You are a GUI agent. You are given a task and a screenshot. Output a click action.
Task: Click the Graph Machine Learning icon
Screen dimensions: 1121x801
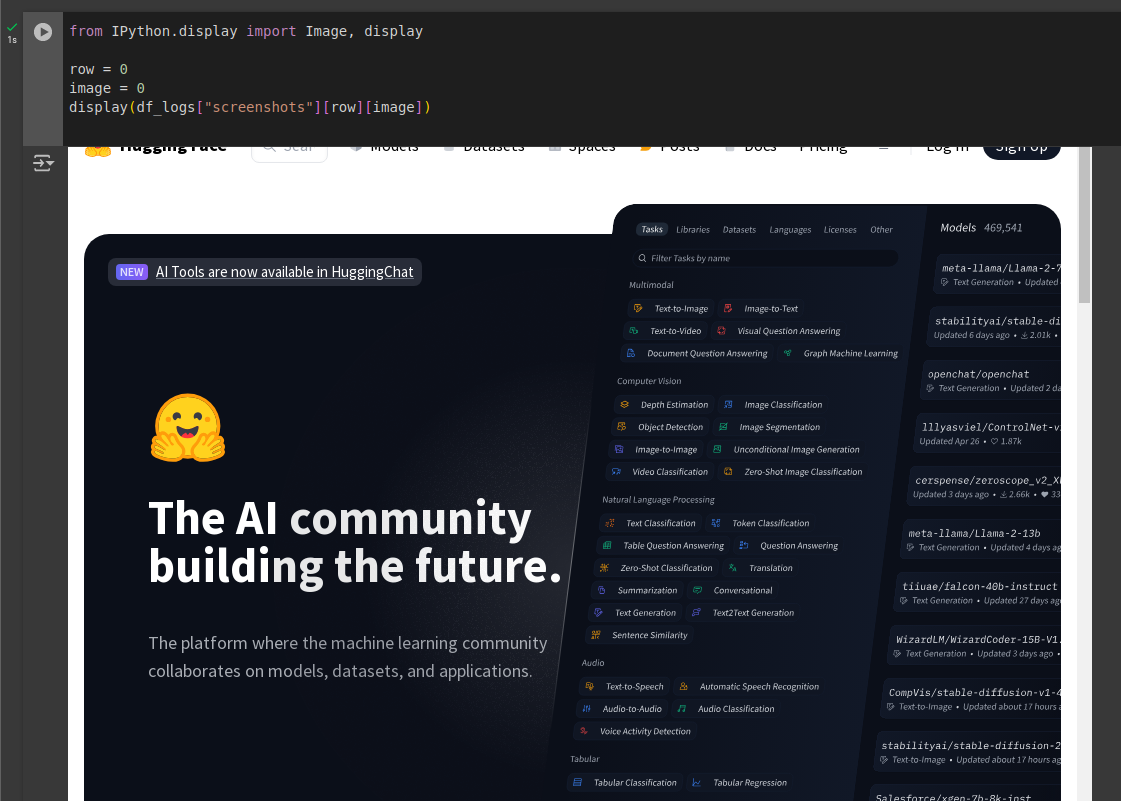[x=787, y=353]
